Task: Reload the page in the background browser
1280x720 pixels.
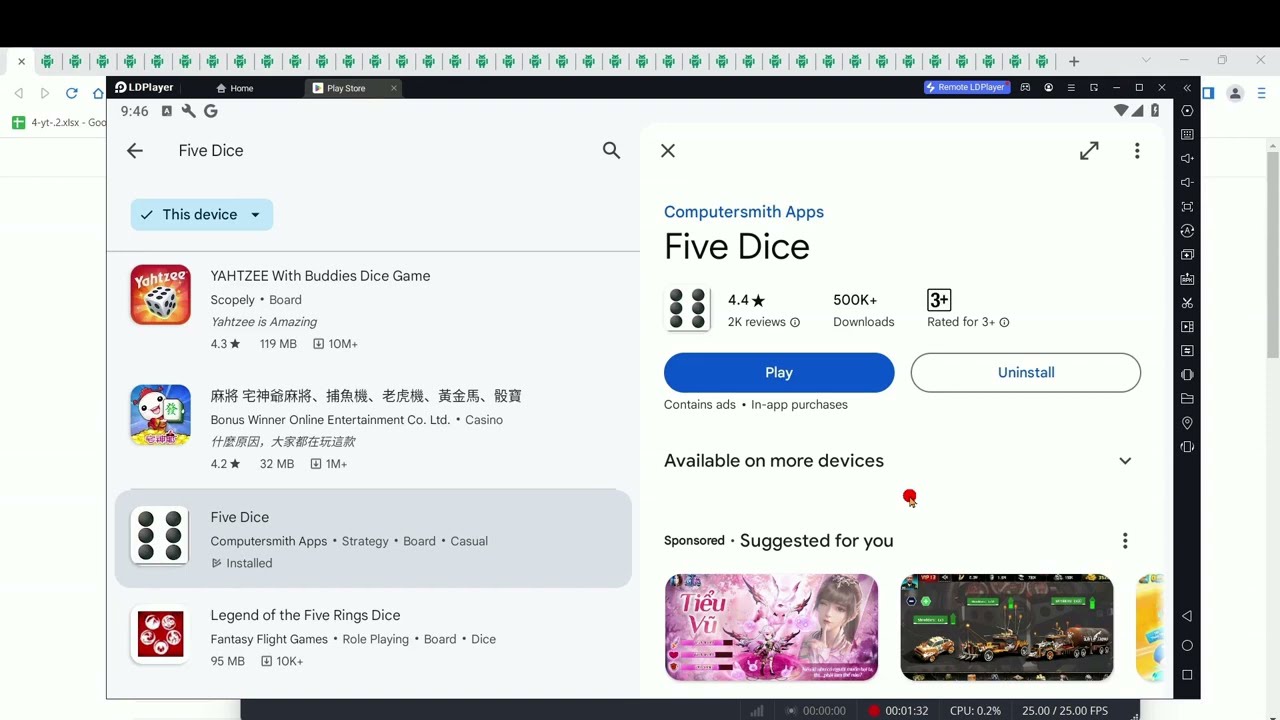Action: pos(71,93)
